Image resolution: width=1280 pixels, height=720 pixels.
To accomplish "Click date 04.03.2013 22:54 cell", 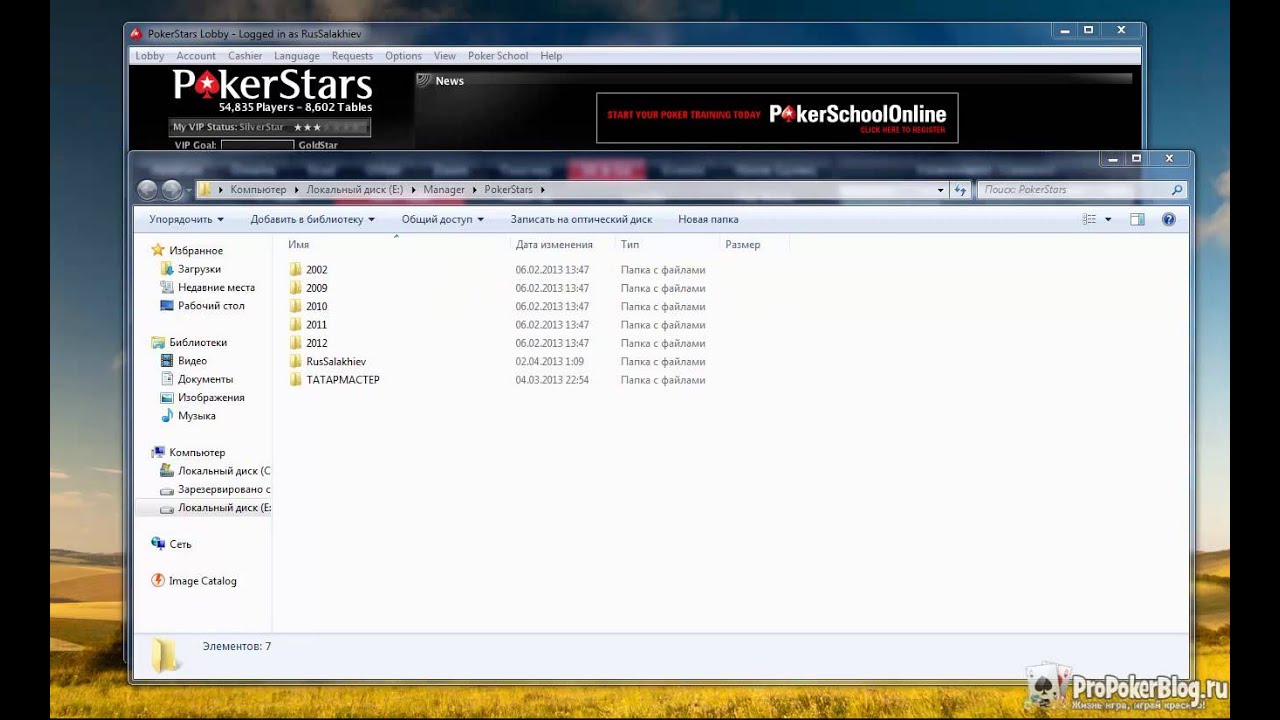I will click(x=552, y=380).
